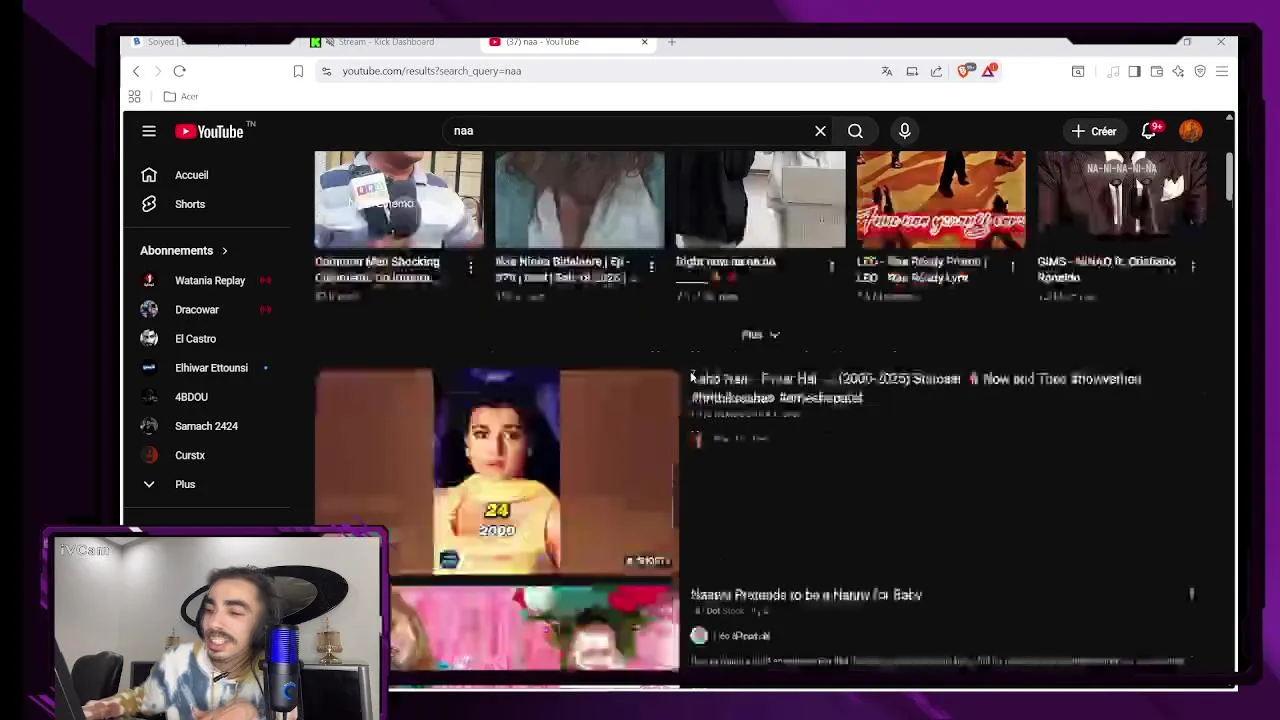Open the YouTube hamburger guide menu
Viewport: 1280px width, 720px height.
[x=149, y=131]
